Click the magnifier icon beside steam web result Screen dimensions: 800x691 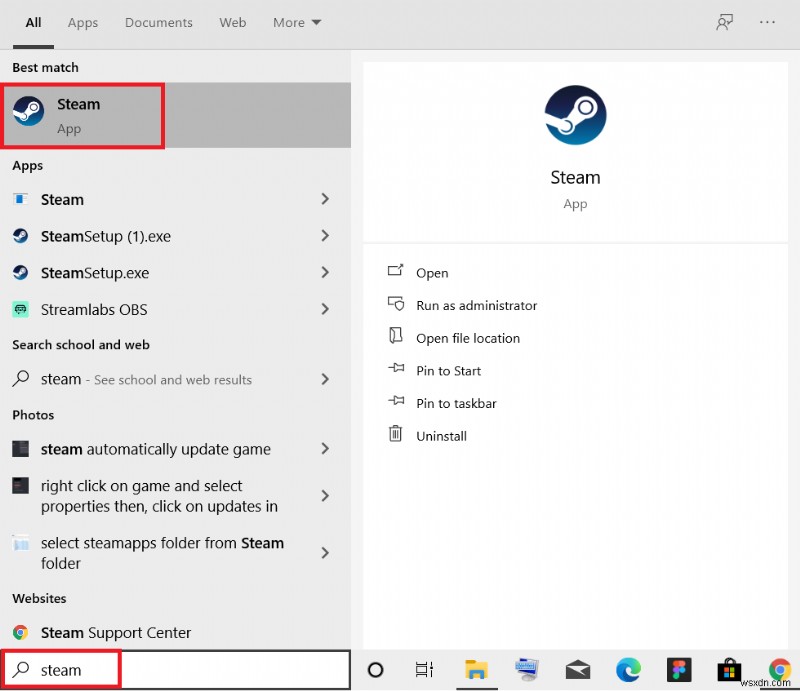[20, 379]
